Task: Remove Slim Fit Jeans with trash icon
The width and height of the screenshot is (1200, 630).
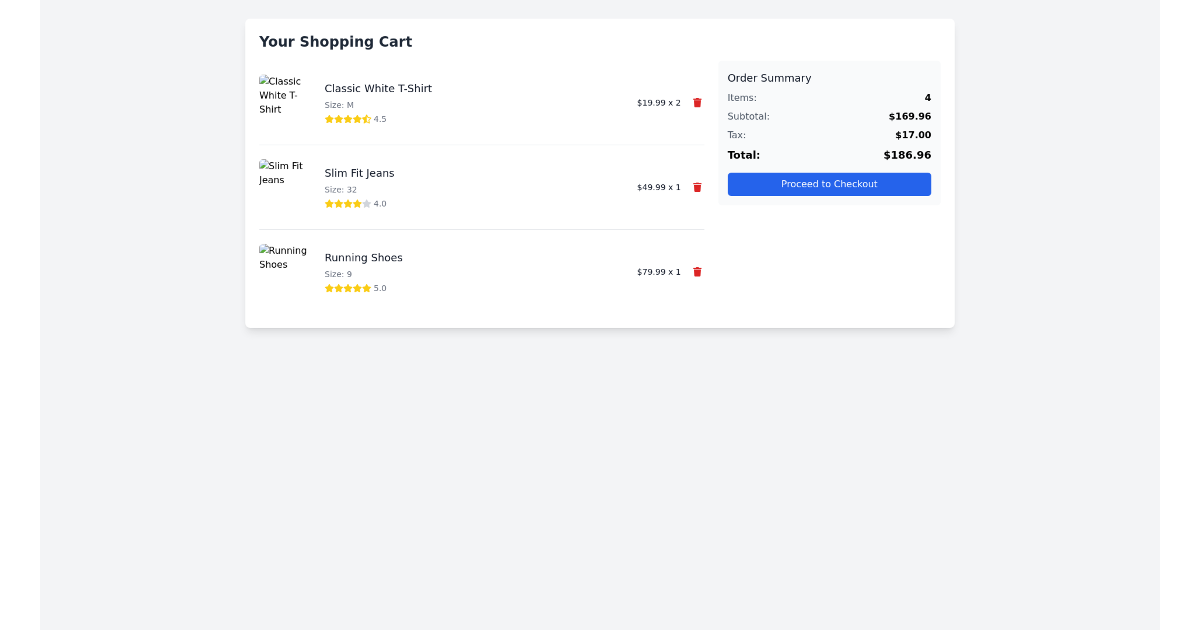Action: (697, 187)
